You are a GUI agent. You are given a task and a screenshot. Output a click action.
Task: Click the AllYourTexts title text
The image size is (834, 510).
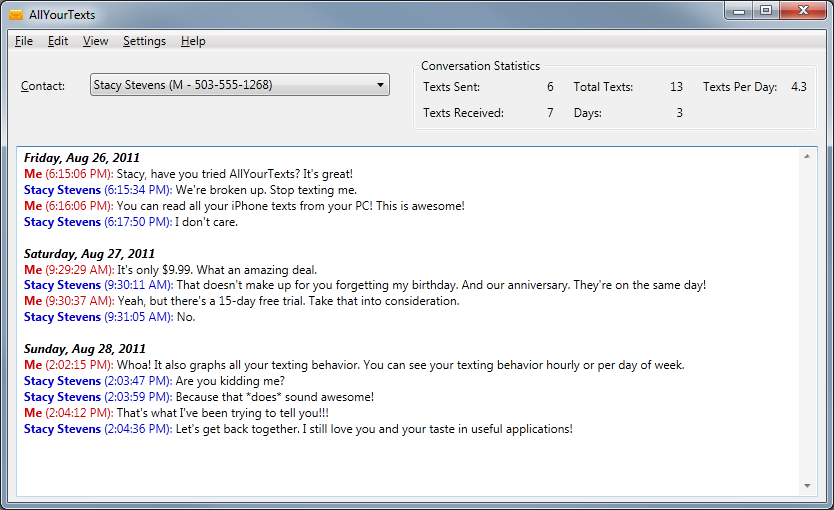tap(62, 15)
